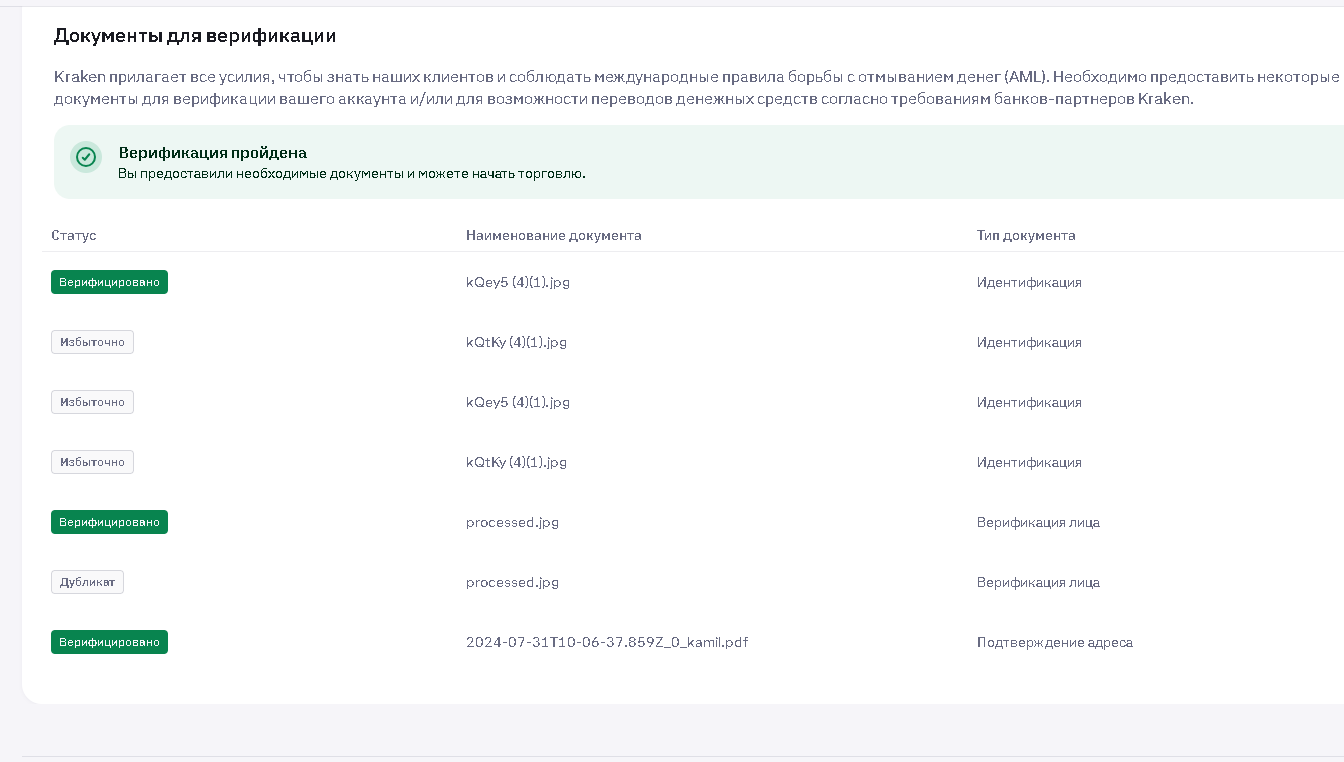Open kQtKy (4)(1).jpg in the second table row

point(516,342)
